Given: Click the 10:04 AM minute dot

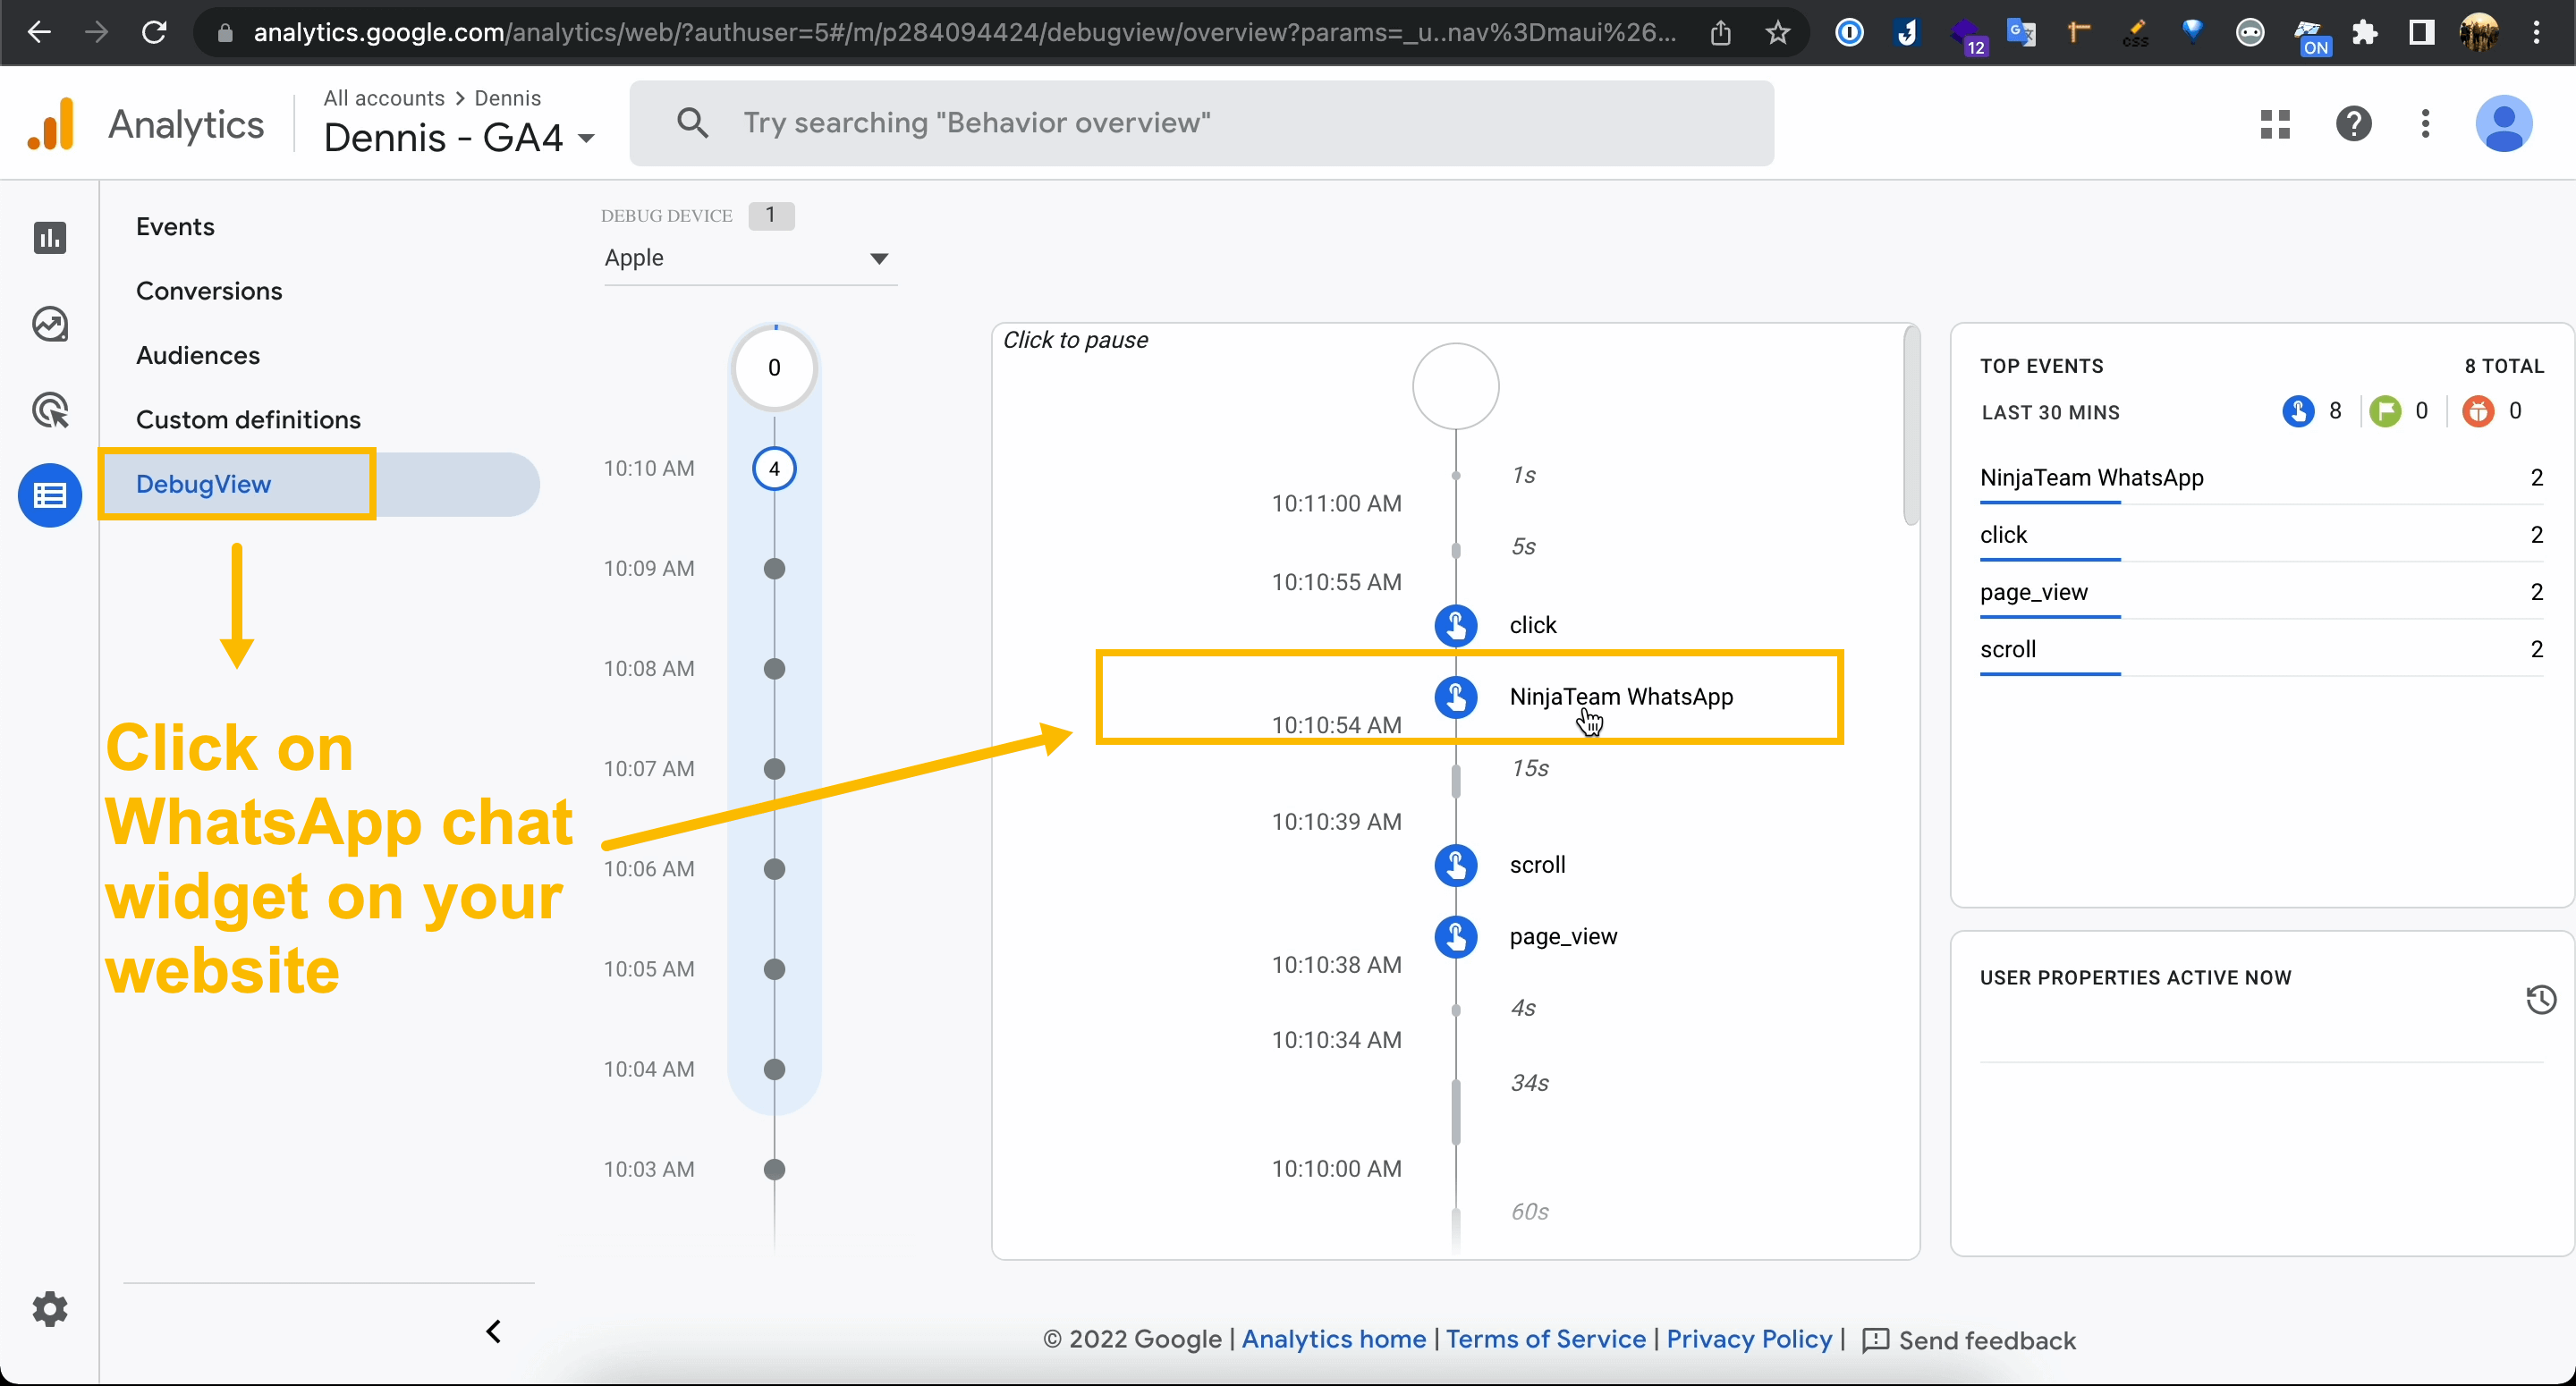Looking at the screenshot, I should [x=774, y=1069].
